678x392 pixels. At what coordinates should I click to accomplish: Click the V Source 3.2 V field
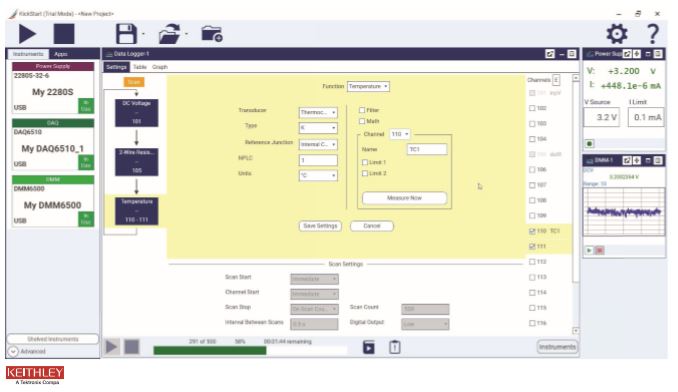[x=601, y=117]
